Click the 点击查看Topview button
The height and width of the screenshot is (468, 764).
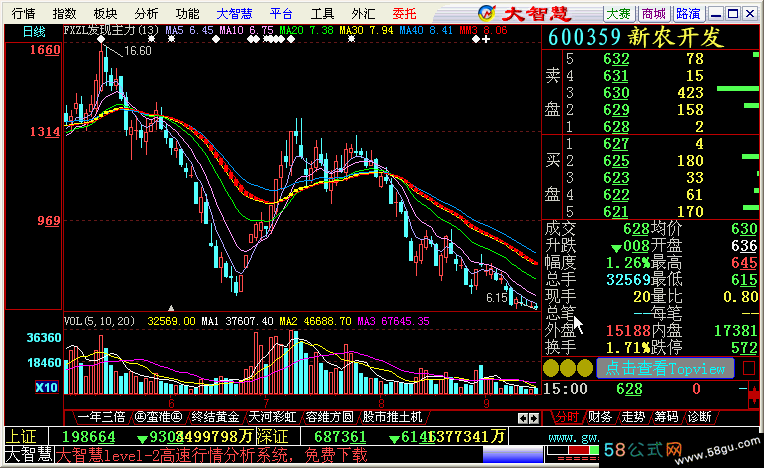pyautogui.click(x=665, y=368)
